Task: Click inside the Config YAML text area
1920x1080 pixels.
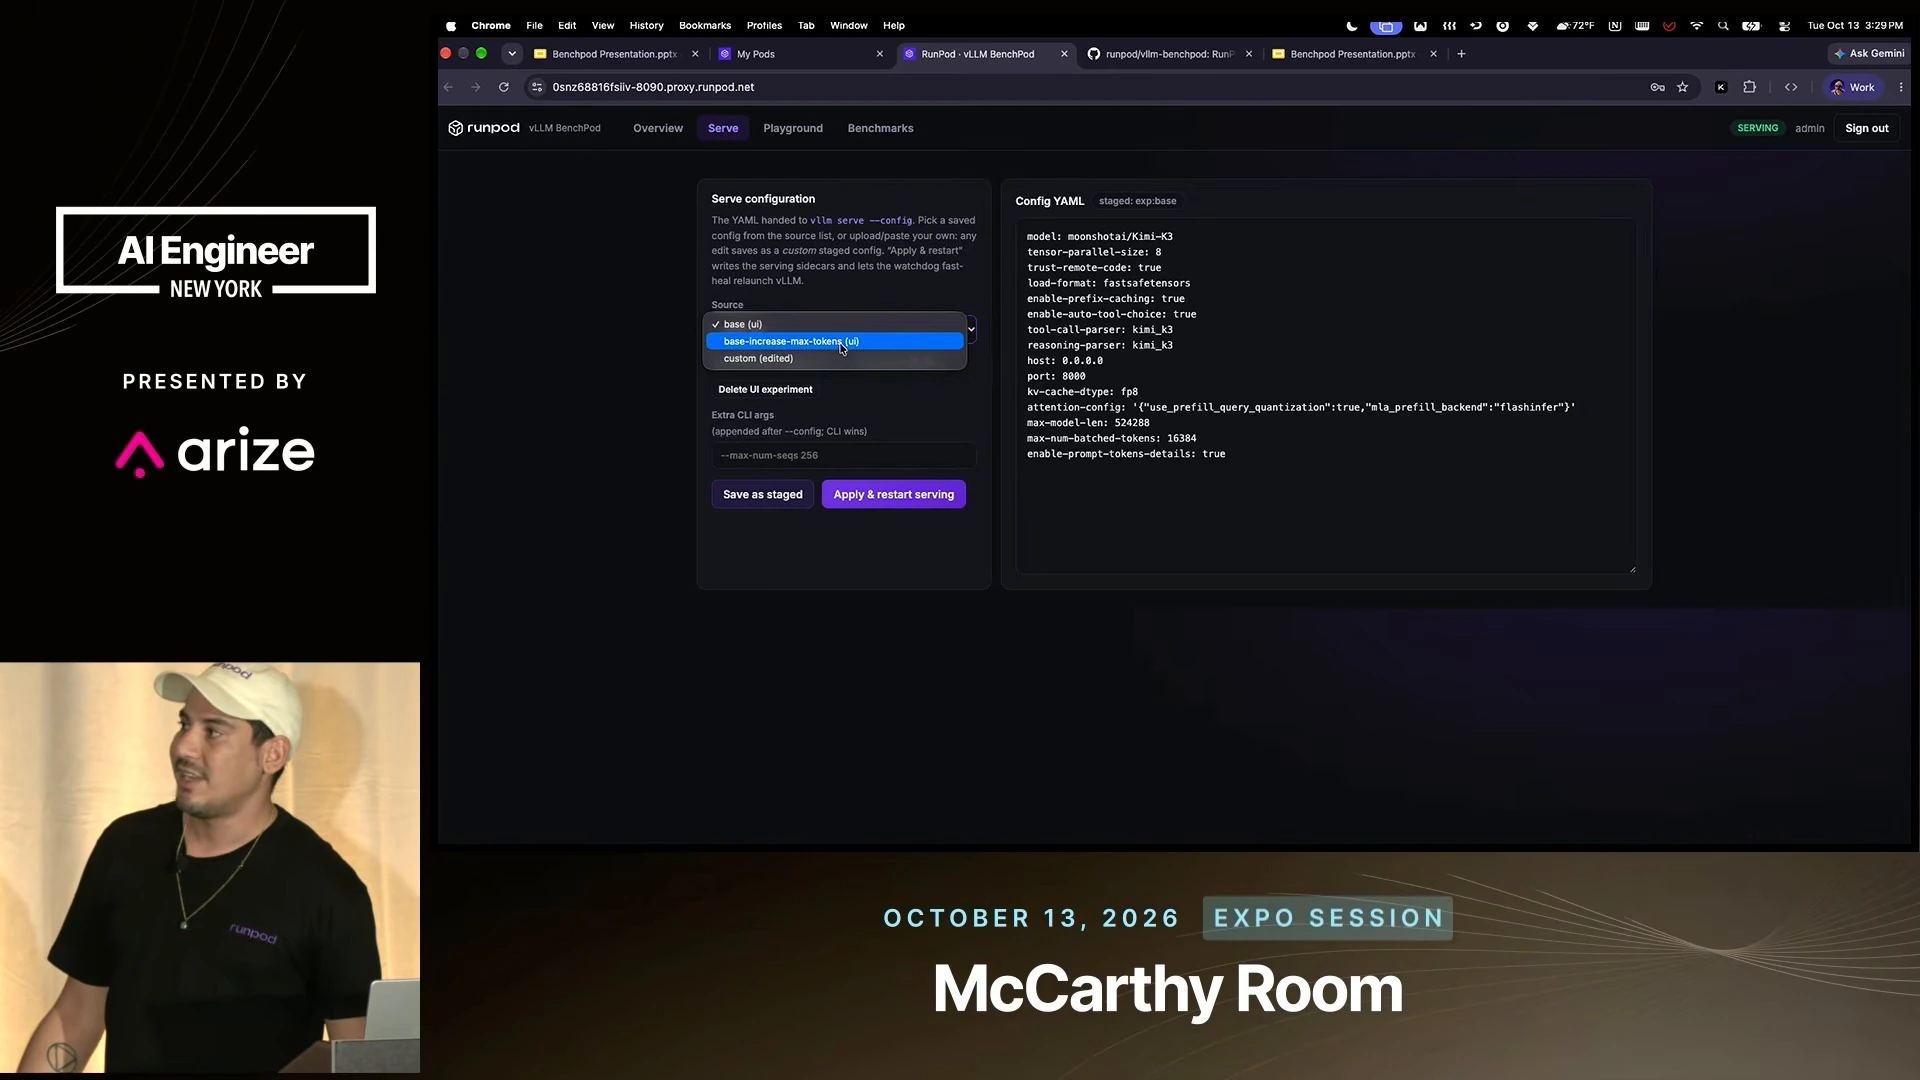Action: pyautogui.click(x=1326, y=397)
